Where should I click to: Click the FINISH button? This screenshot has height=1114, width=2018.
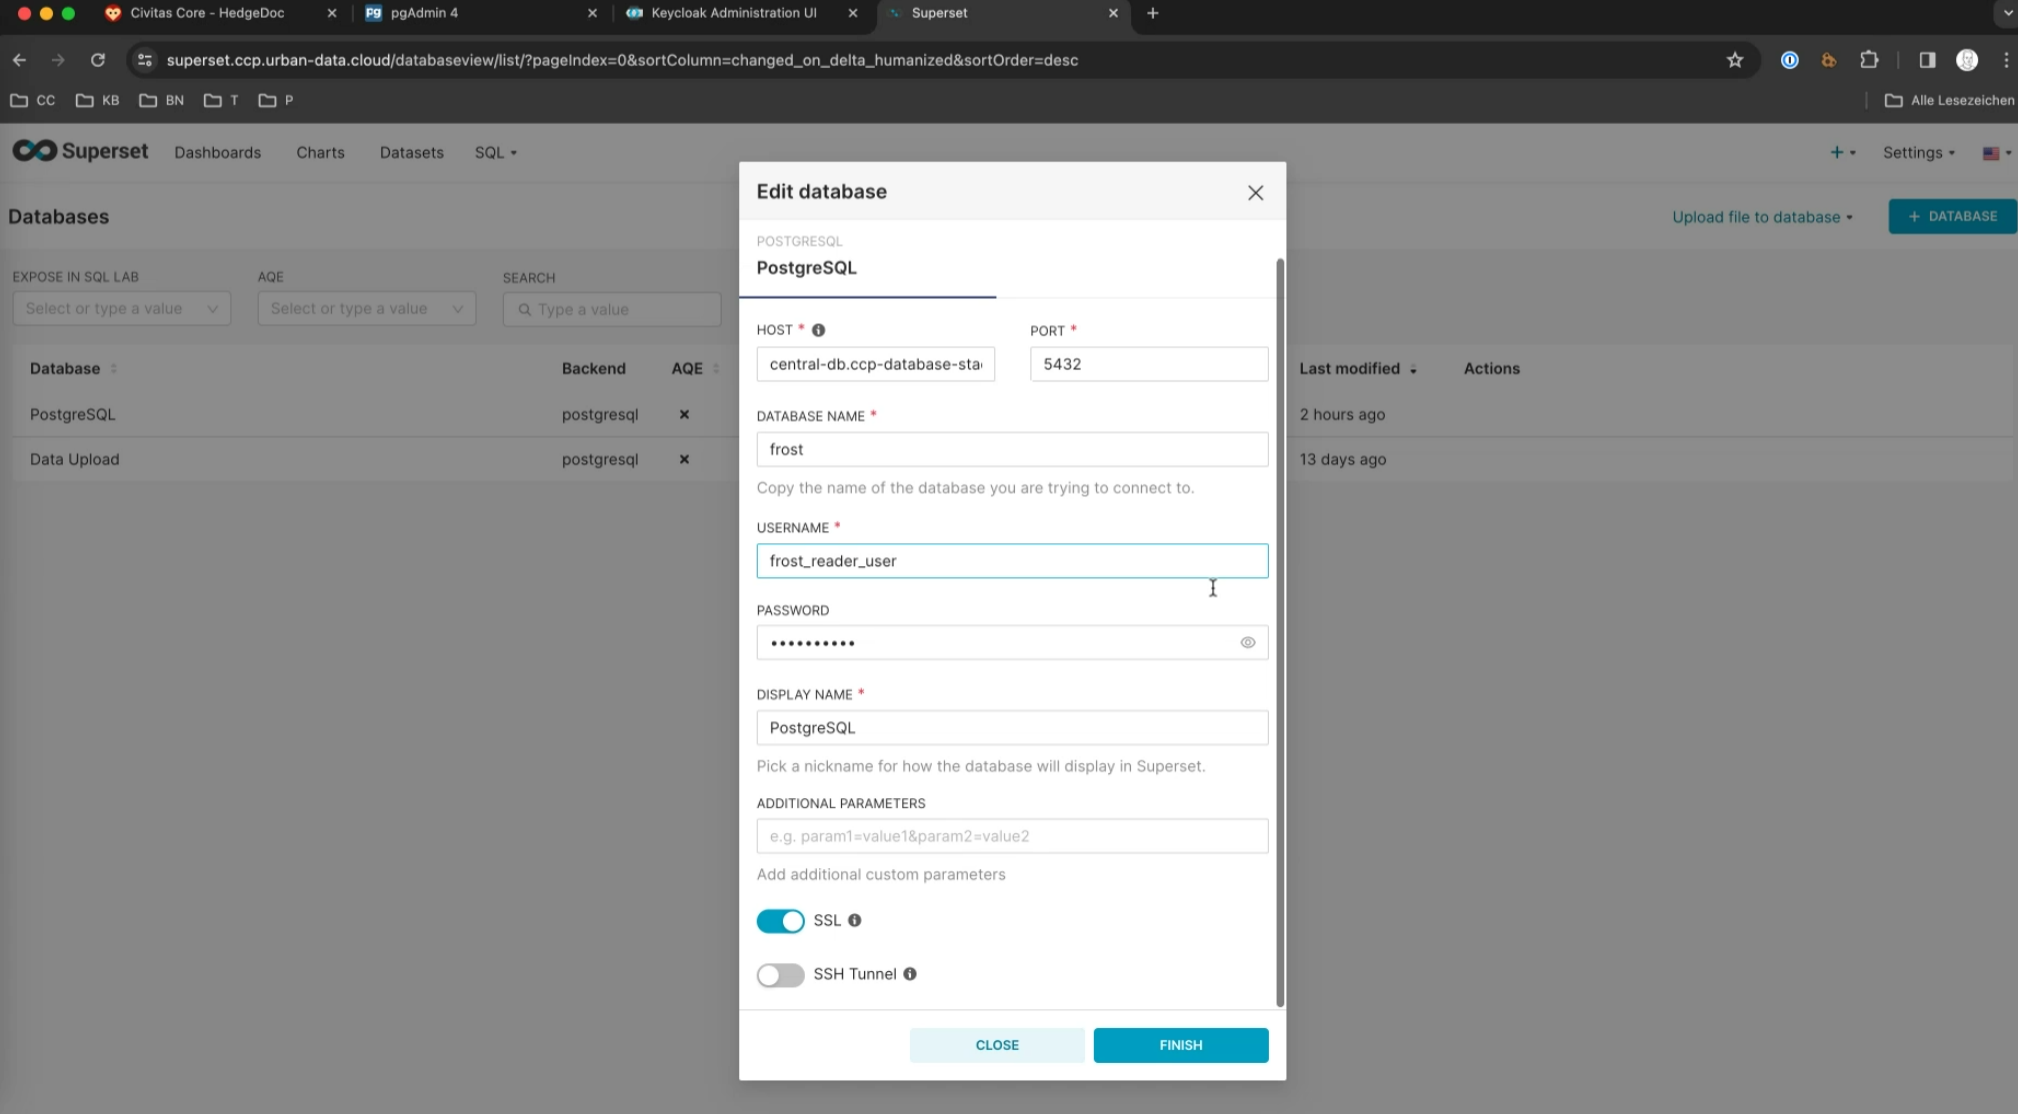point(1181,1045)
